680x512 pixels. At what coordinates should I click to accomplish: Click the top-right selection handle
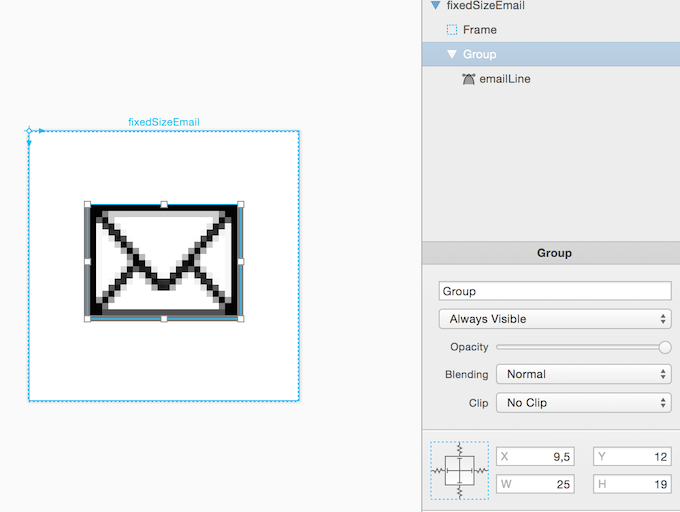tap(241, 204)
